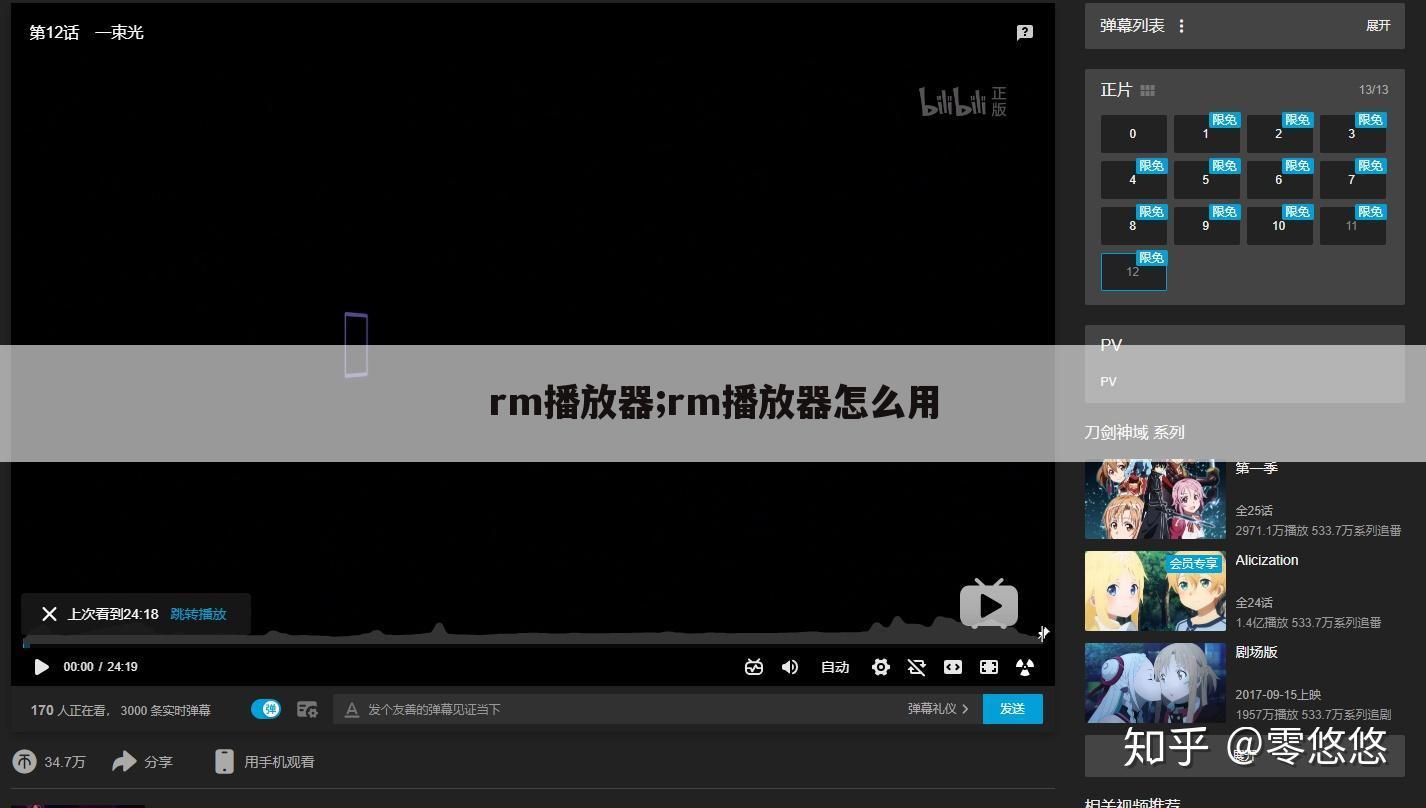Switch episode list grid view icon
This screenshot has width=1426, height=808.
[1147, 90]
